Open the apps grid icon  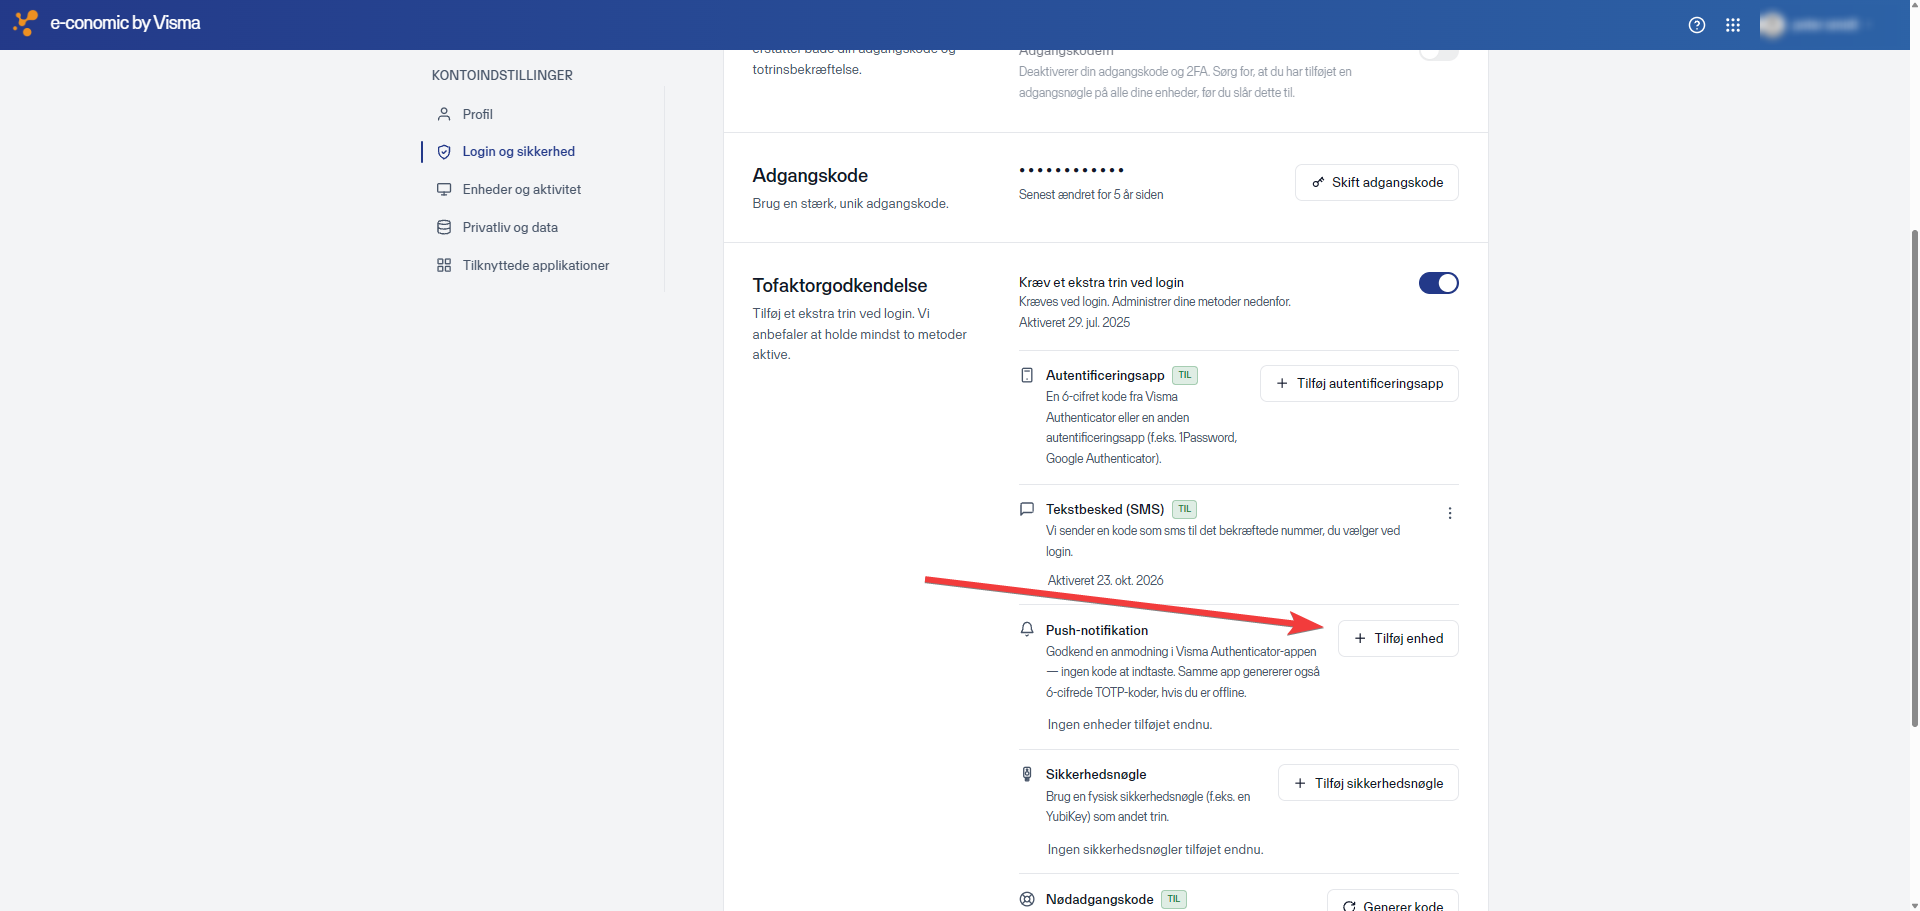pos(1733,25)
